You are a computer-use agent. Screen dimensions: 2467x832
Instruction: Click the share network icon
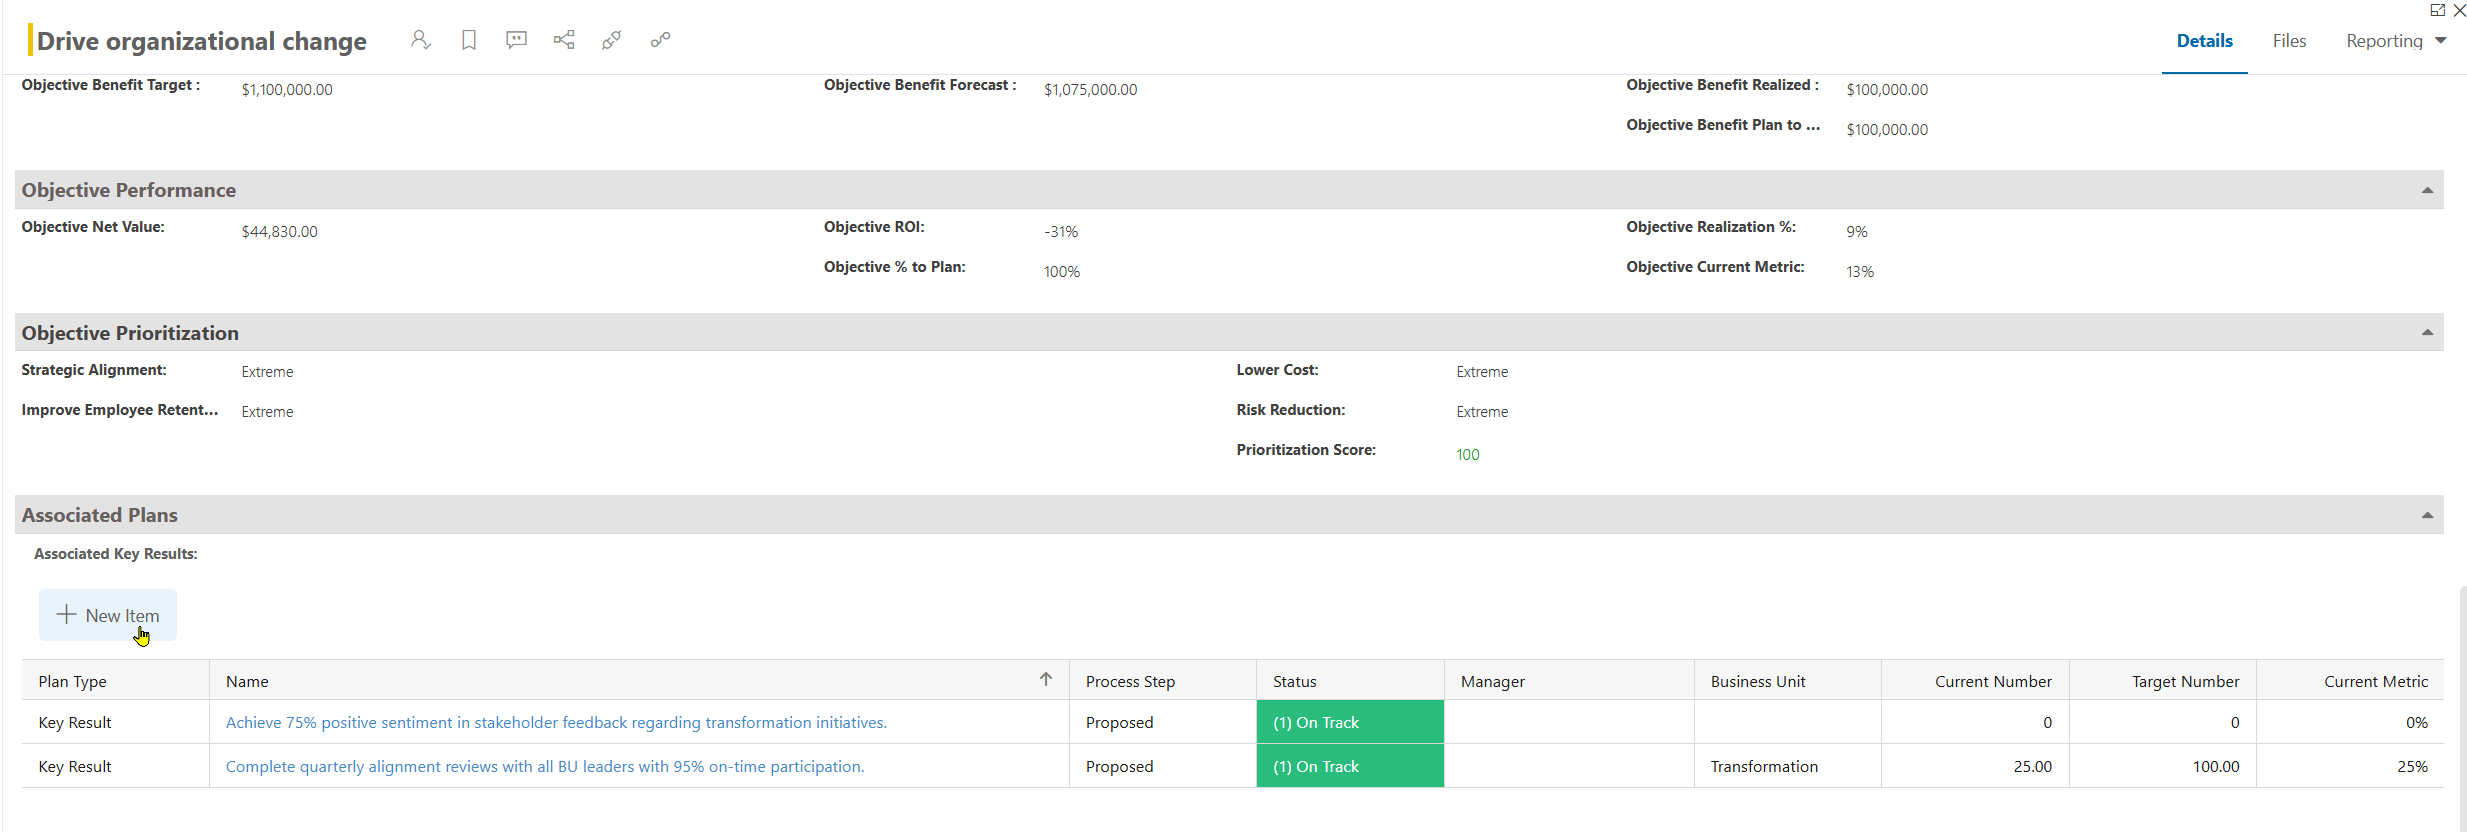(x=564, y=40)
